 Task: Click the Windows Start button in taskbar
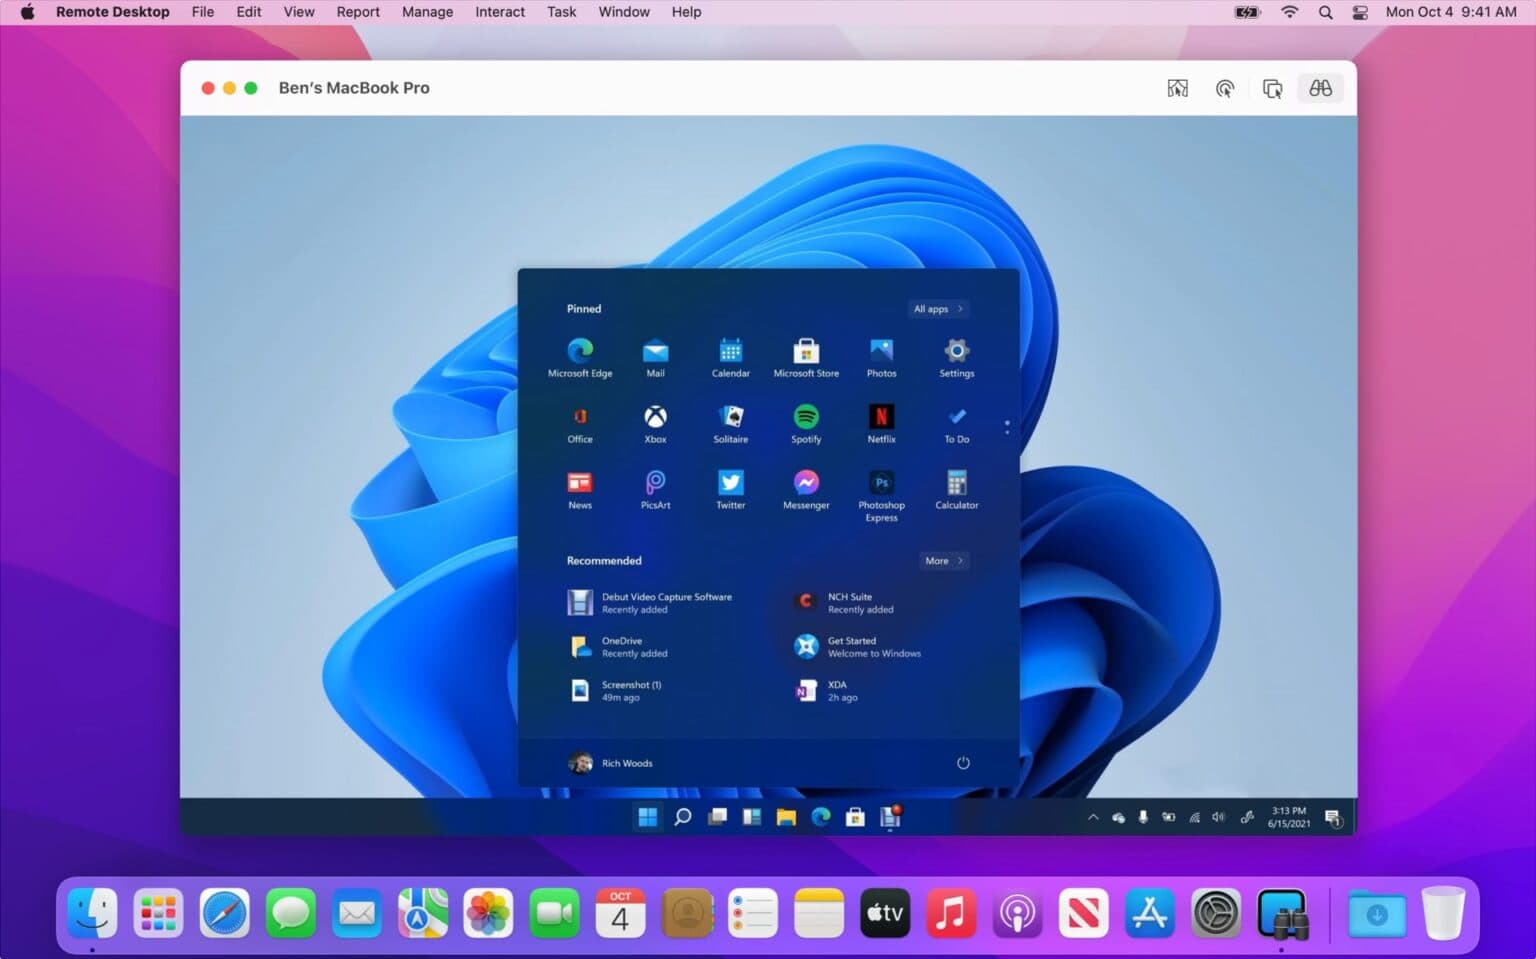[x=648, y=817]
